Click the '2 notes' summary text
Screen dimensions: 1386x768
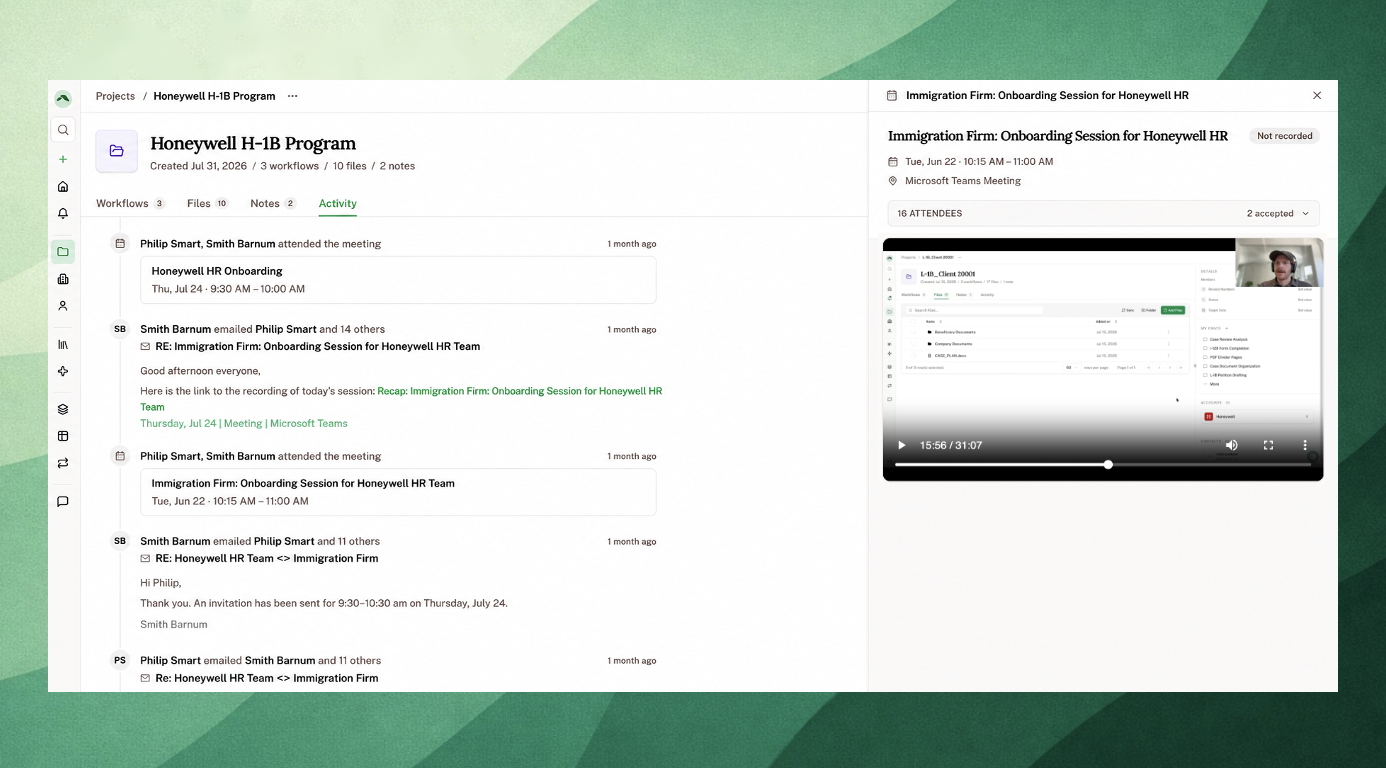tap(397, 166)
